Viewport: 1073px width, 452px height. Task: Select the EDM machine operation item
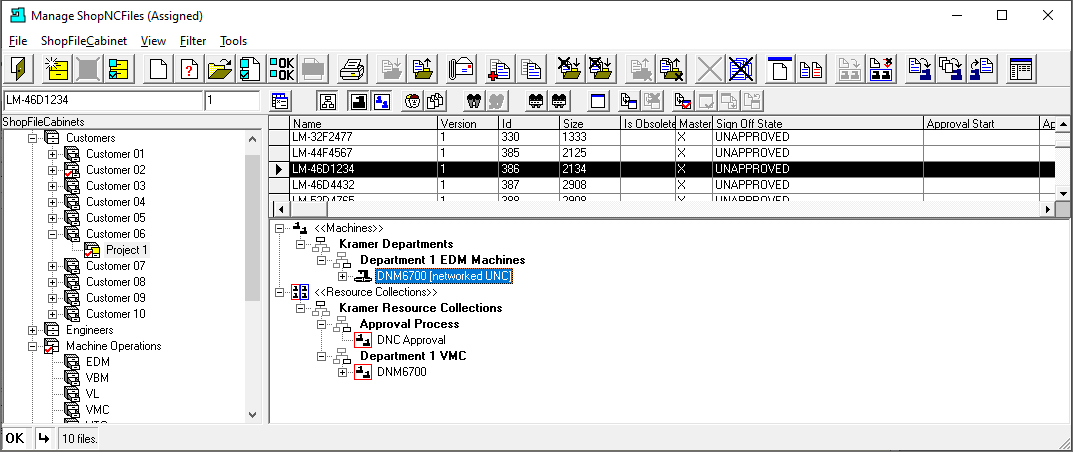[x=97, y=362]
